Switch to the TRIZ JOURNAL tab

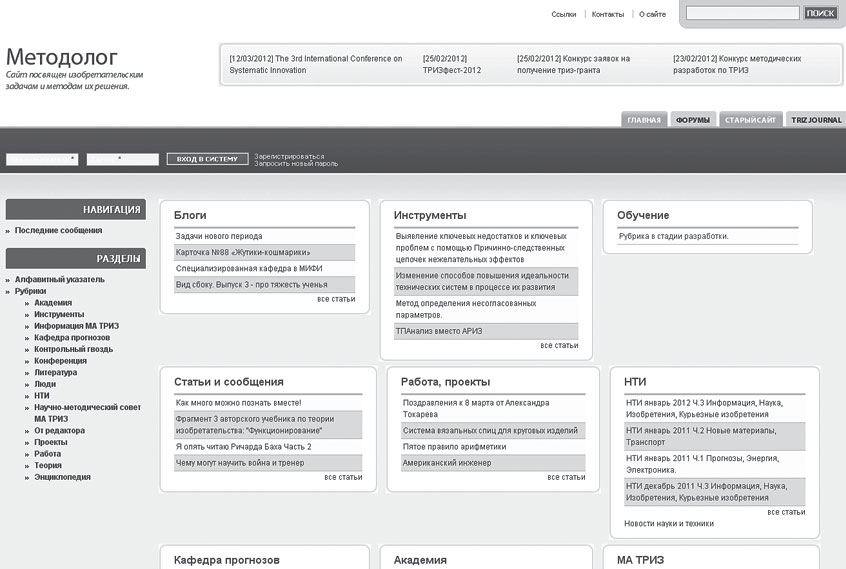pos(816,120)
